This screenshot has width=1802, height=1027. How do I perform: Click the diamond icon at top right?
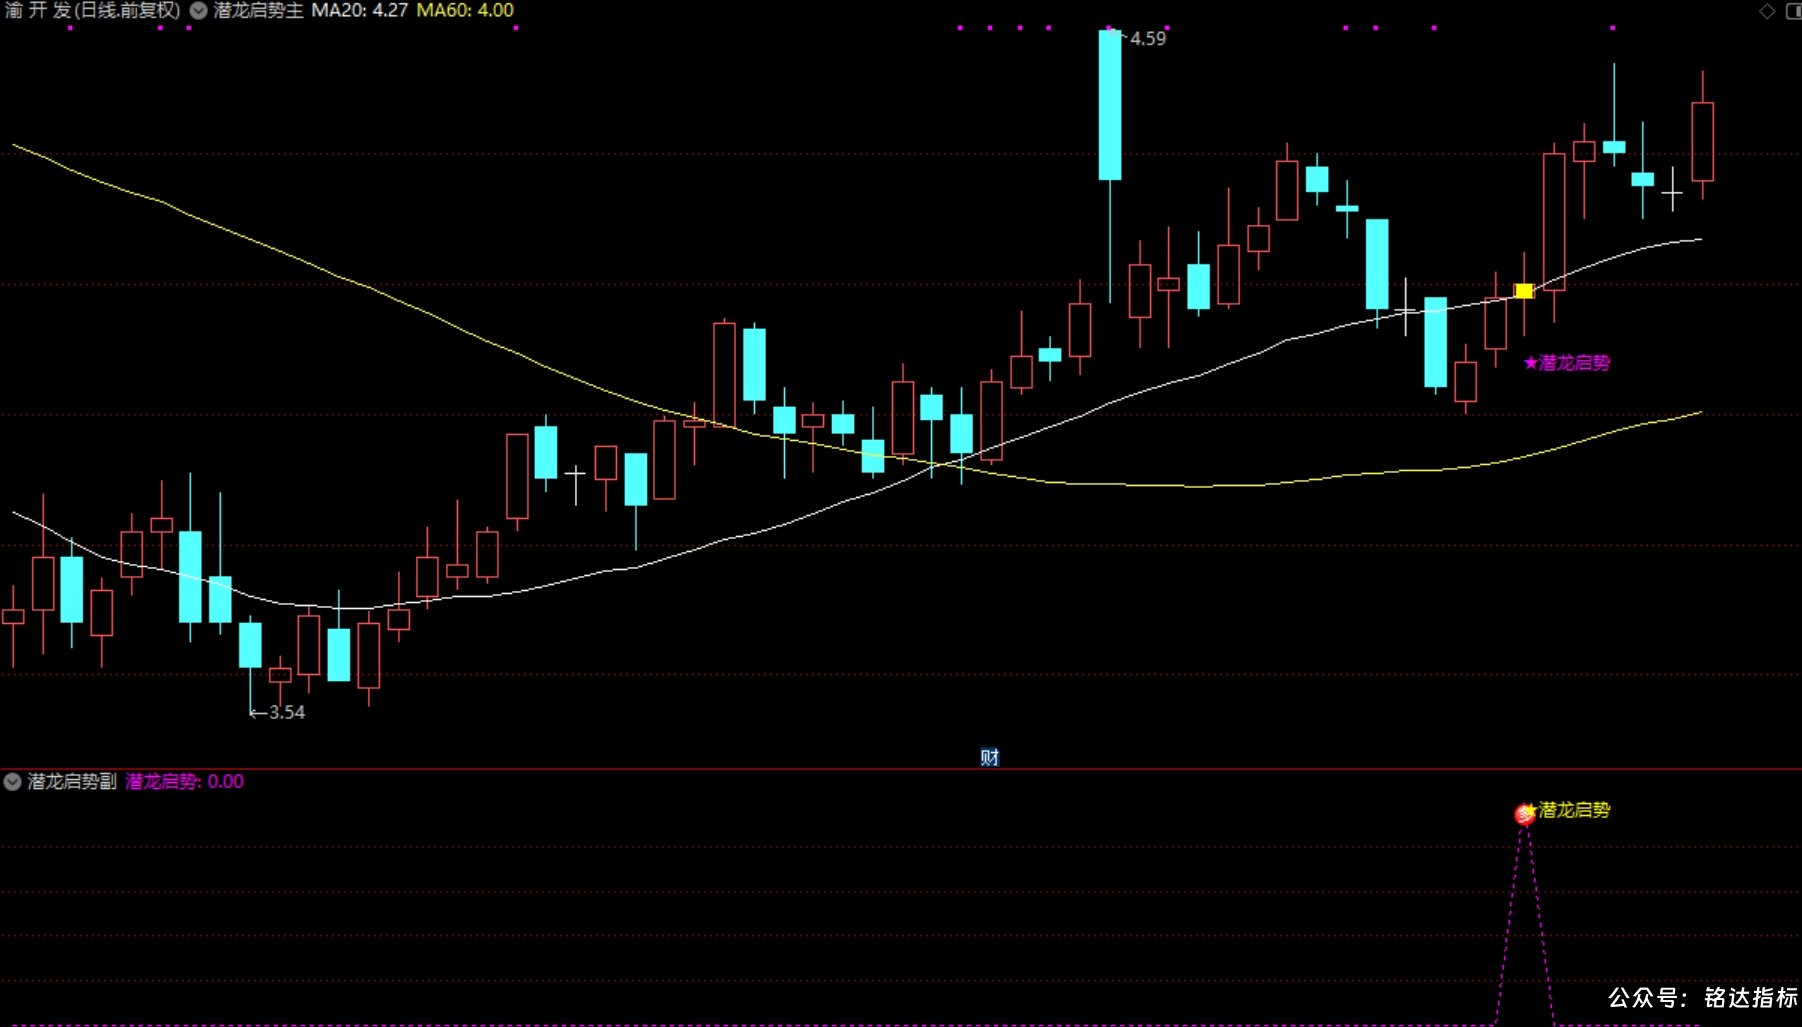click(1767, 11)
